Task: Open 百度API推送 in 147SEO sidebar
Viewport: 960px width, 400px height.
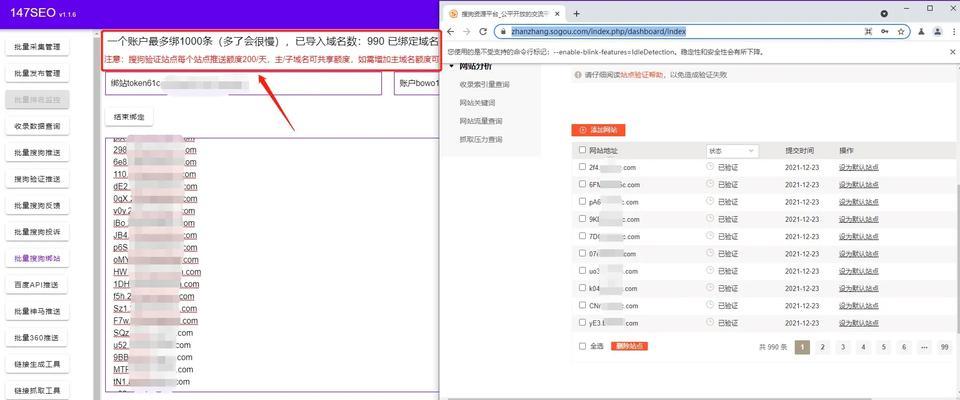Action: pos(37,285)
